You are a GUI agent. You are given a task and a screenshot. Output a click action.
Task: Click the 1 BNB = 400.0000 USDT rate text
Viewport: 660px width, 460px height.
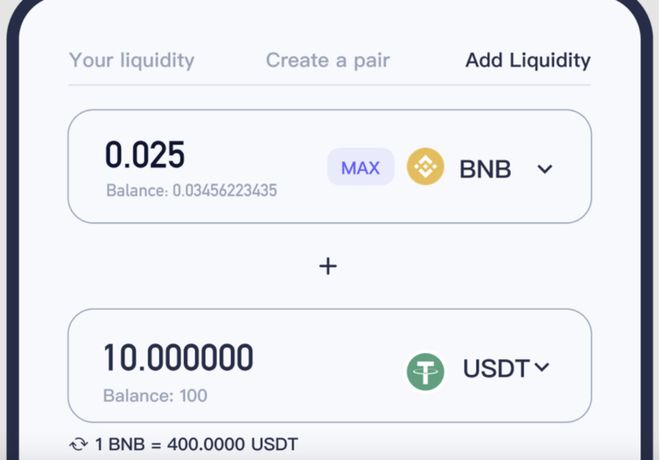tap(197, 444)
